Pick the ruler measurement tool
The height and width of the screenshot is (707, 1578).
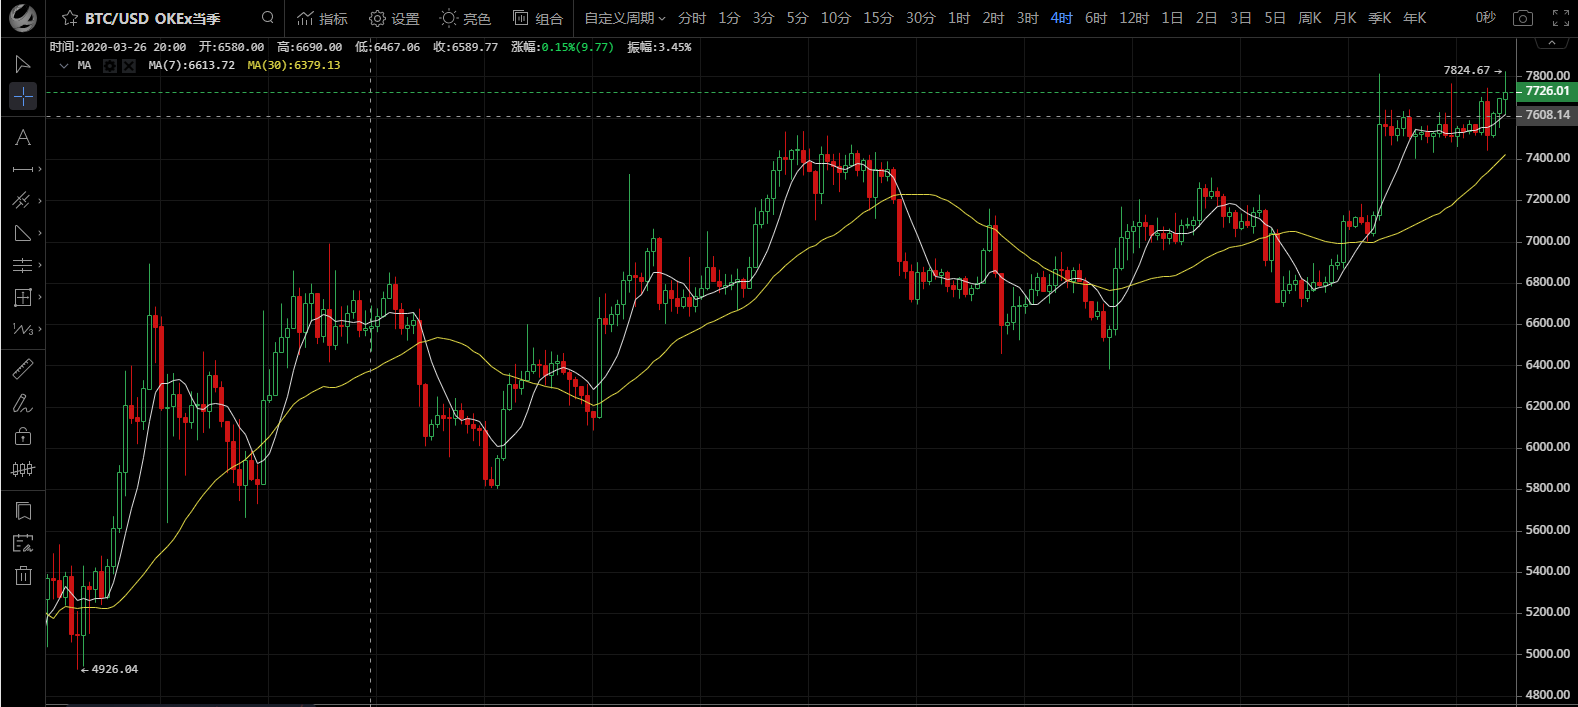22,370
